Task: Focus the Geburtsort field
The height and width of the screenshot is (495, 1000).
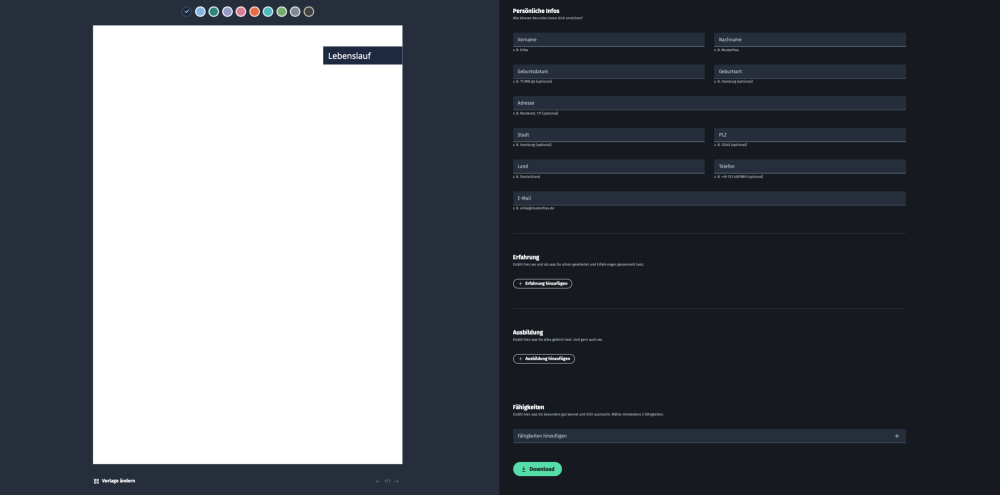Action: [810, 71]
